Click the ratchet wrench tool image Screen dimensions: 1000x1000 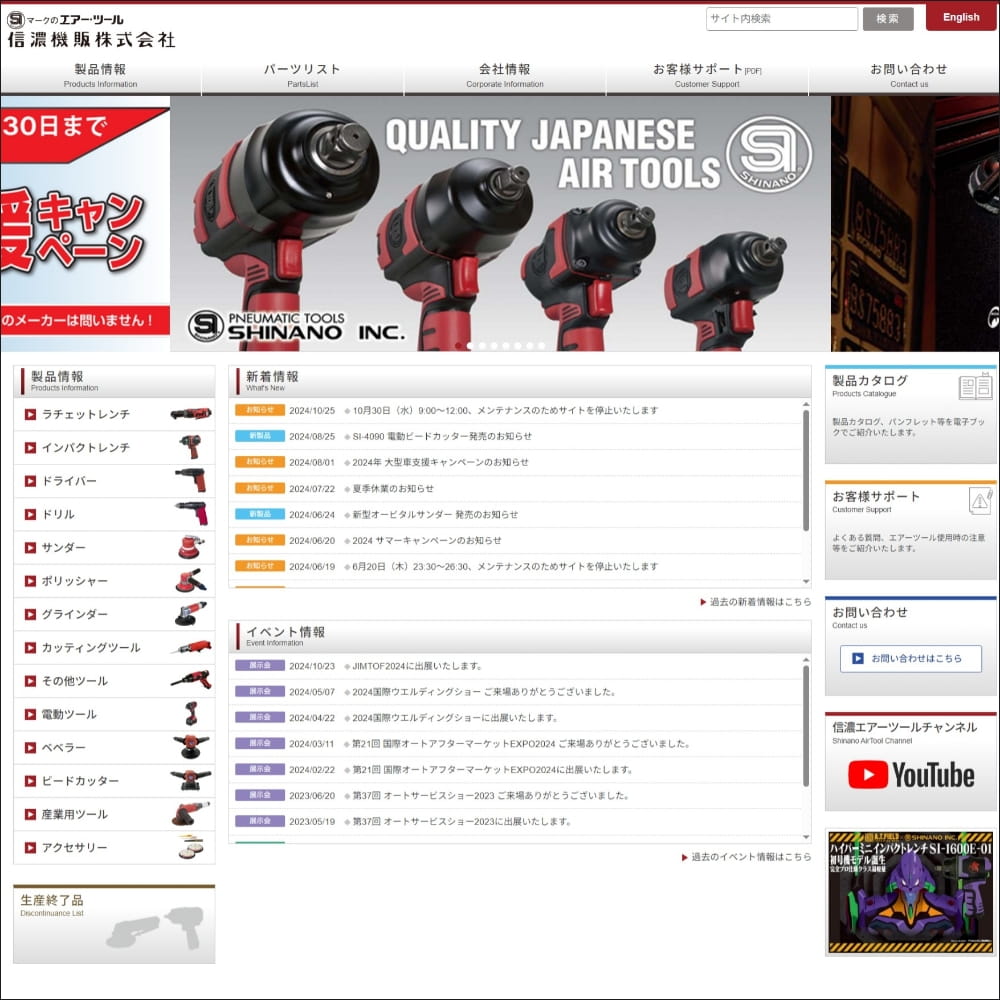tap(190, 414)
